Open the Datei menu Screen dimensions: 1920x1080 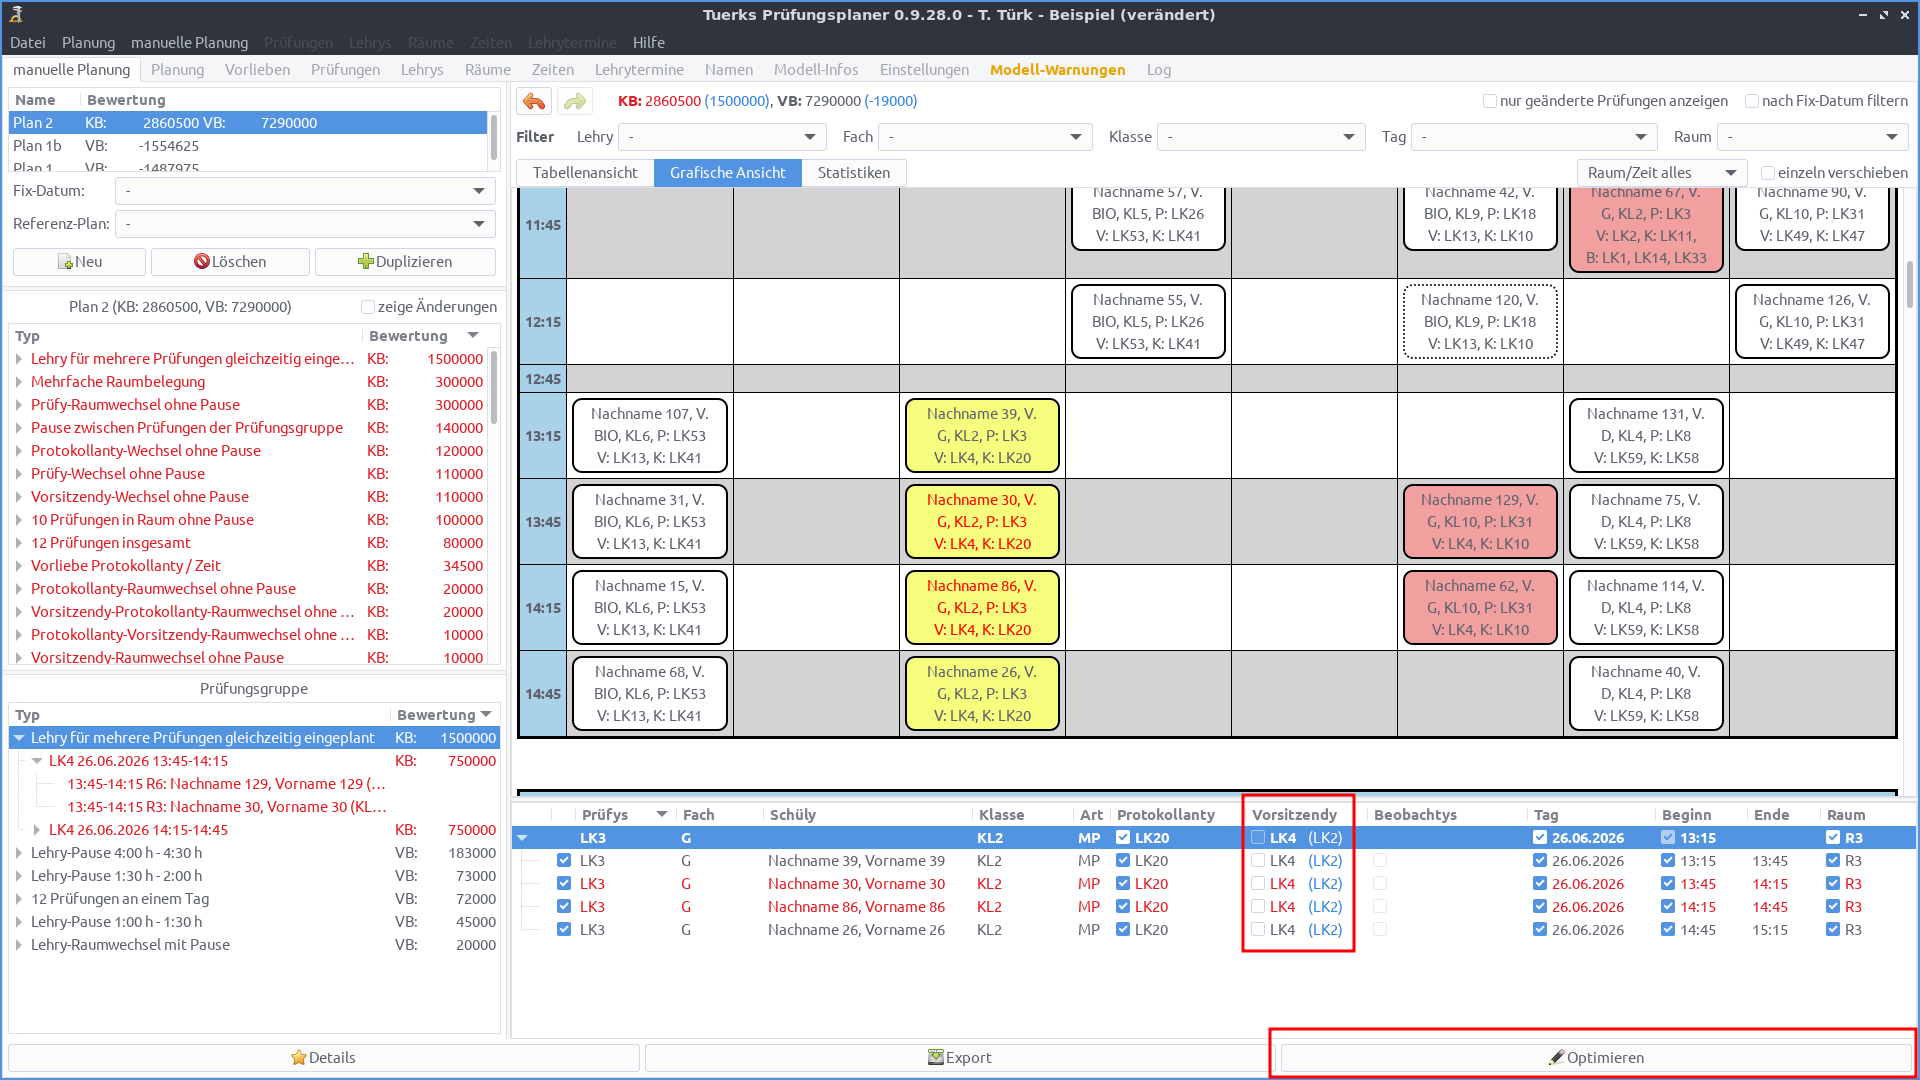(x=27, y=42)
